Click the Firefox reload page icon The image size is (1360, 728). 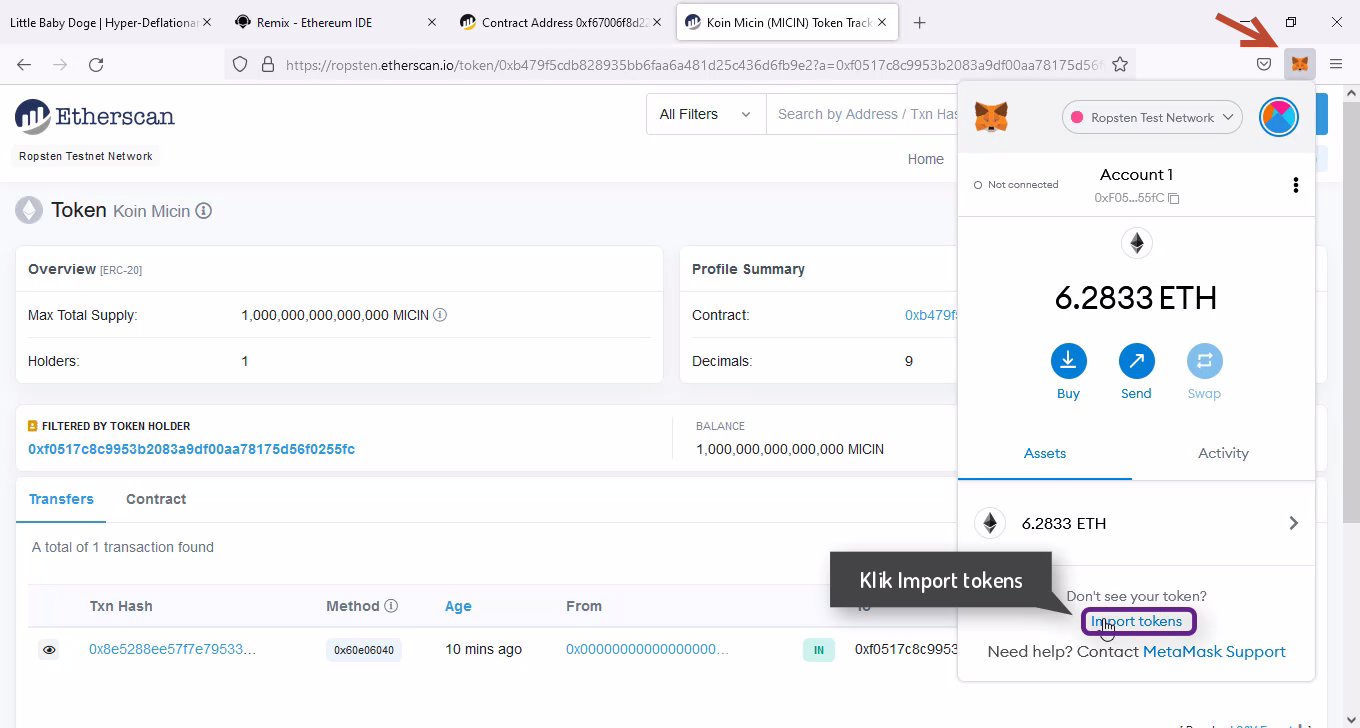click(96, 64)
